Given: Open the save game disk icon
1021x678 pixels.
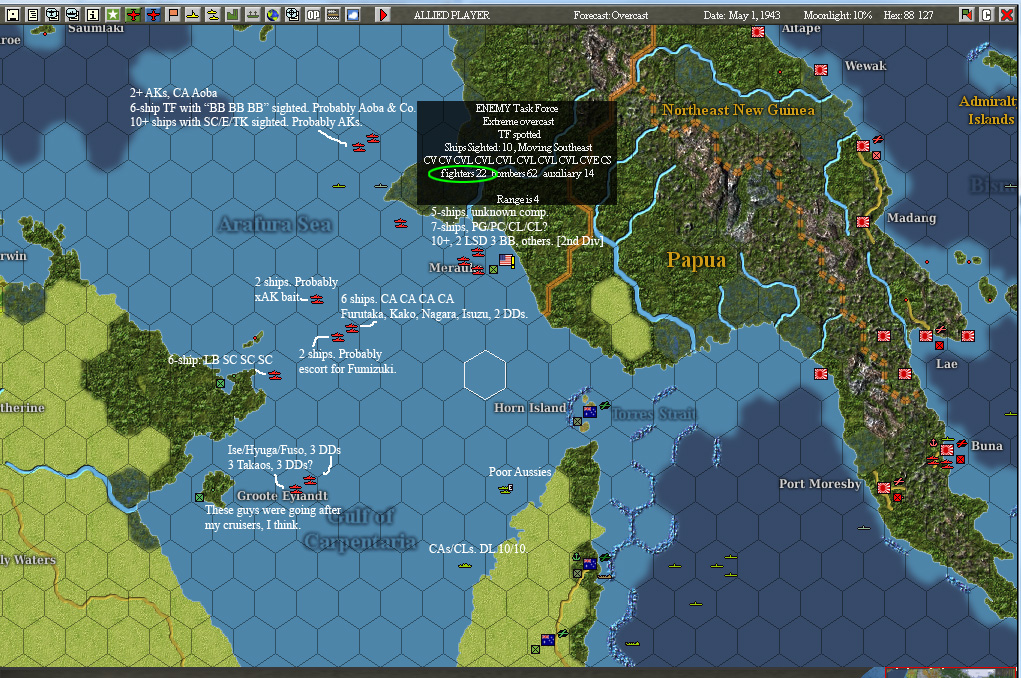Looking at the screenshot, I should tap(12, 14).
